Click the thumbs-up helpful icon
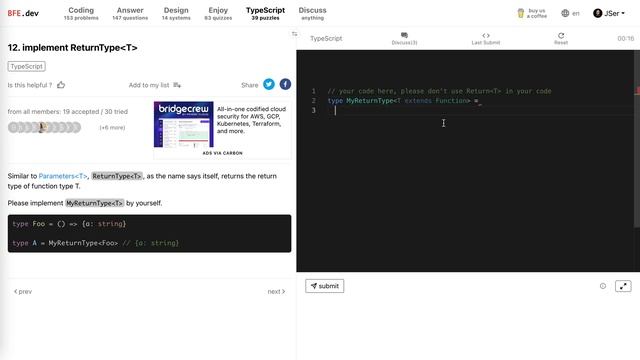640x360 pixels. point(61,85)
